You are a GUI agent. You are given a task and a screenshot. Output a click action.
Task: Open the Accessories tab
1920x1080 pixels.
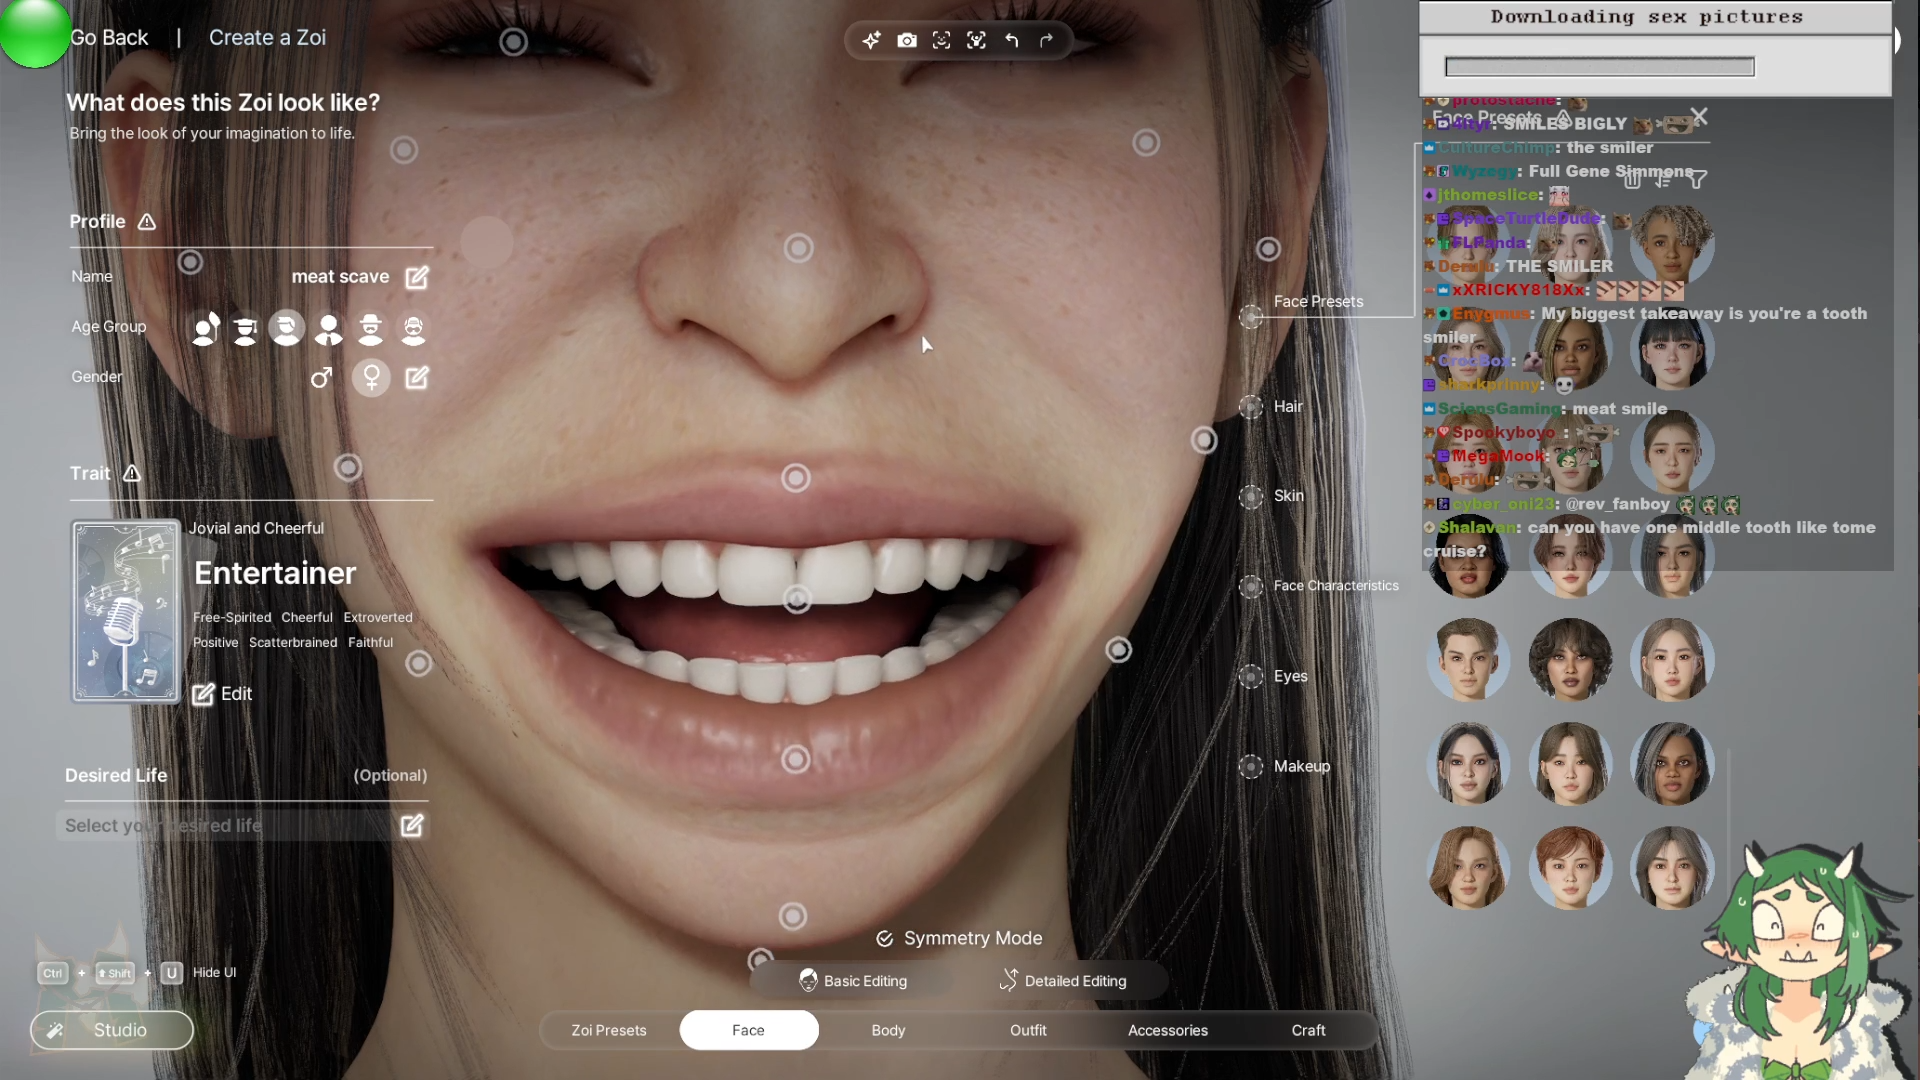1167,1030
